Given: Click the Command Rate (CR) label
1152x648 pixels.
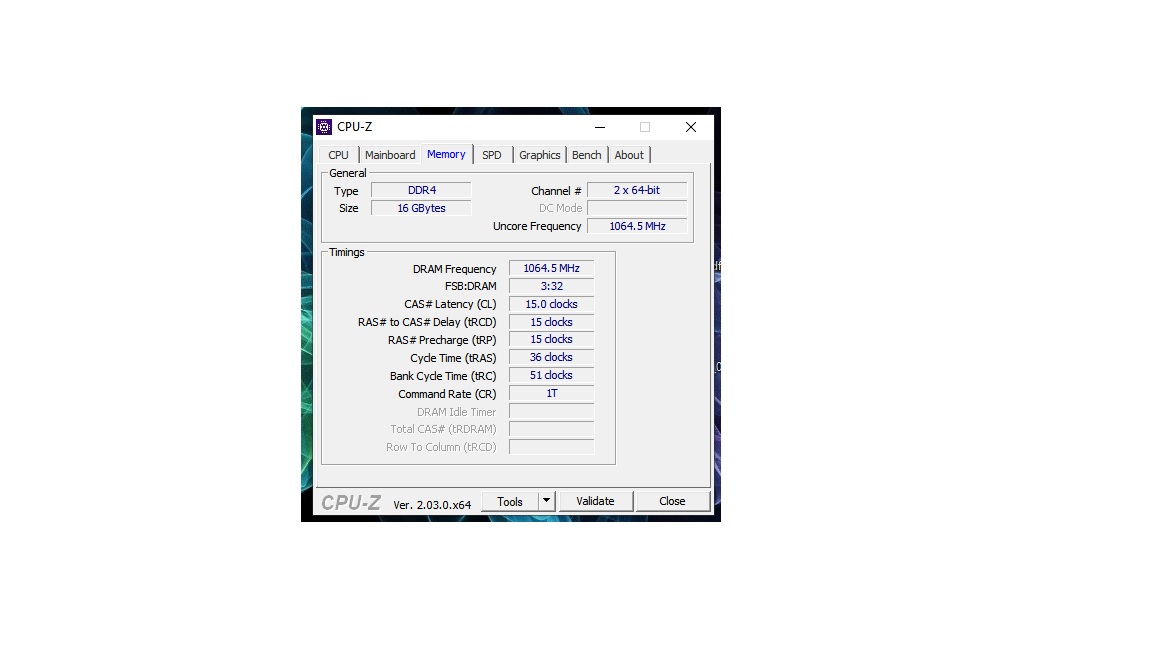Looking at the screenshot, I should 447,395.
